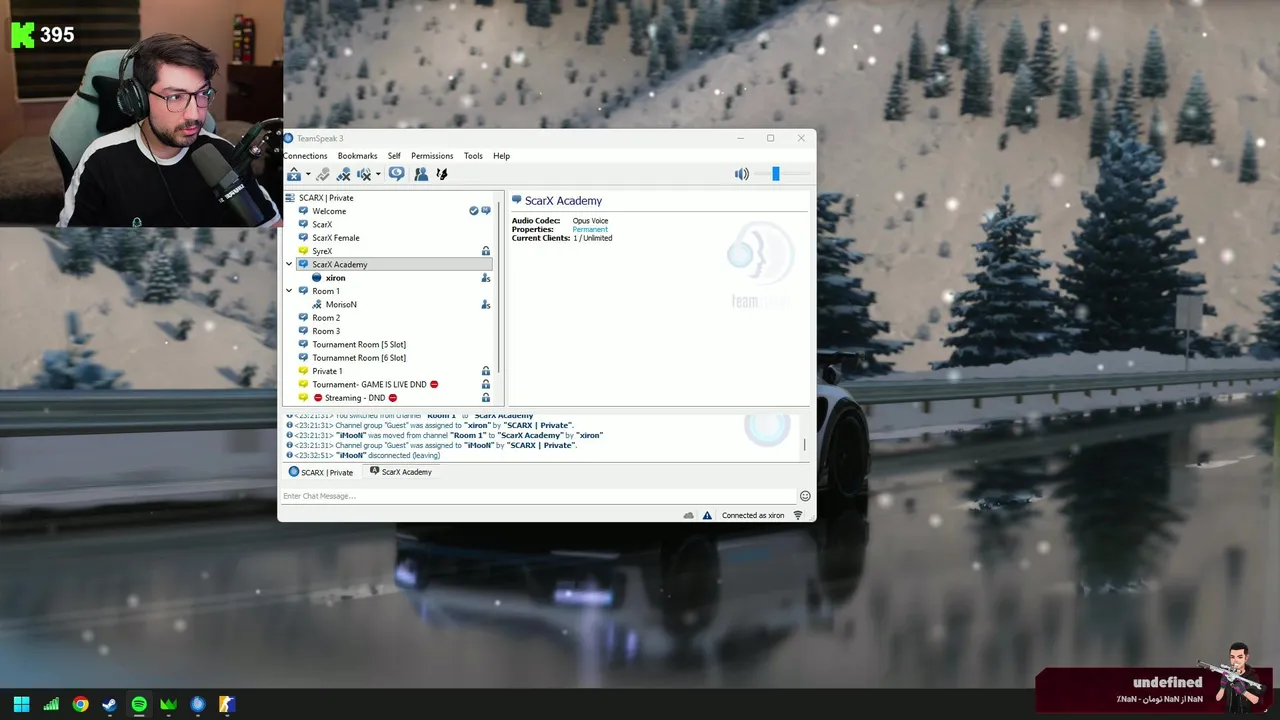Open Google Chrome from the taskbar

click(80, 704)
